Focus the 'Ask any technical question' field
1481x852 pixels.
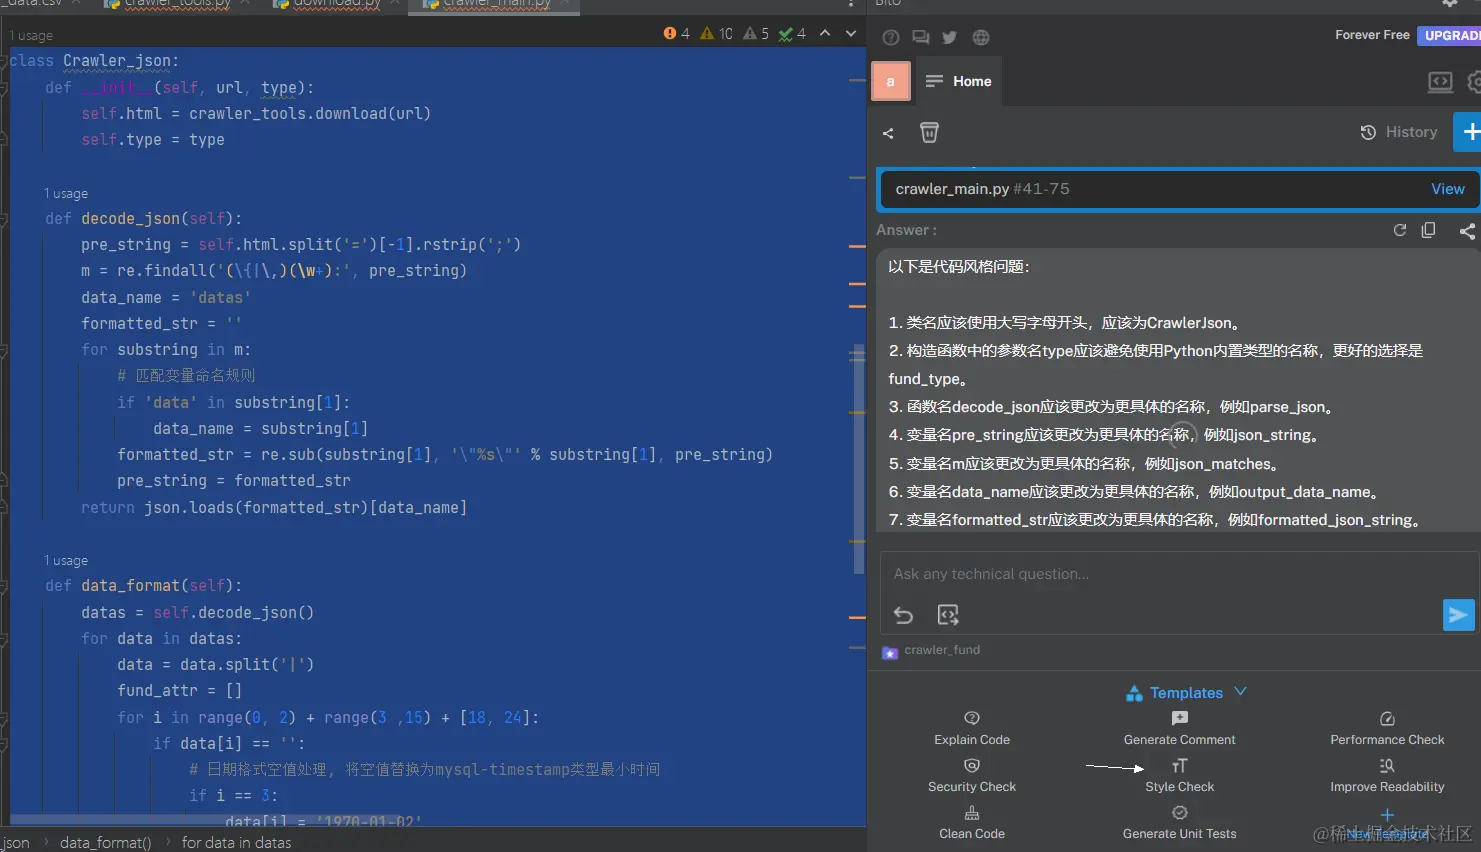(1160, 574)
